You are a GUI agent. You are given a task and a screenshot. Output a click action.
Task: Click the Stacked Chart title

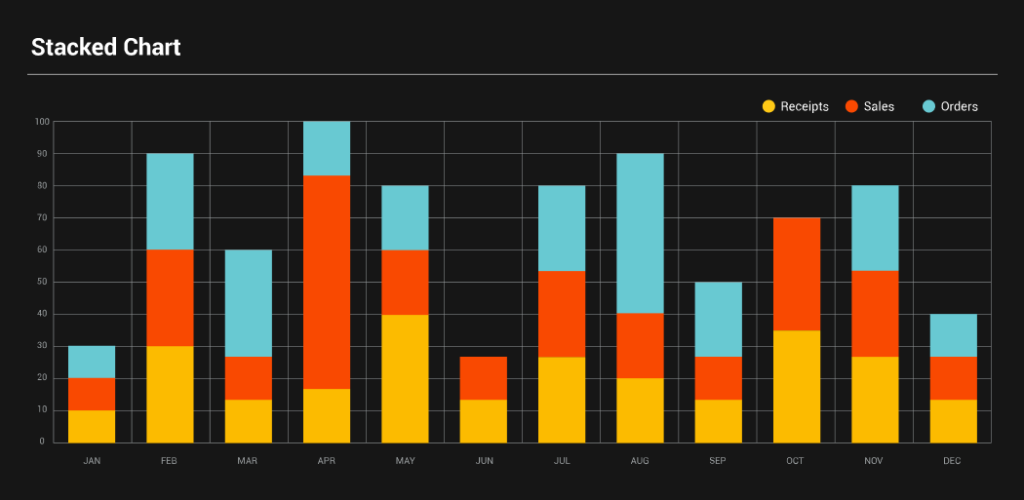tap(106, 47)
